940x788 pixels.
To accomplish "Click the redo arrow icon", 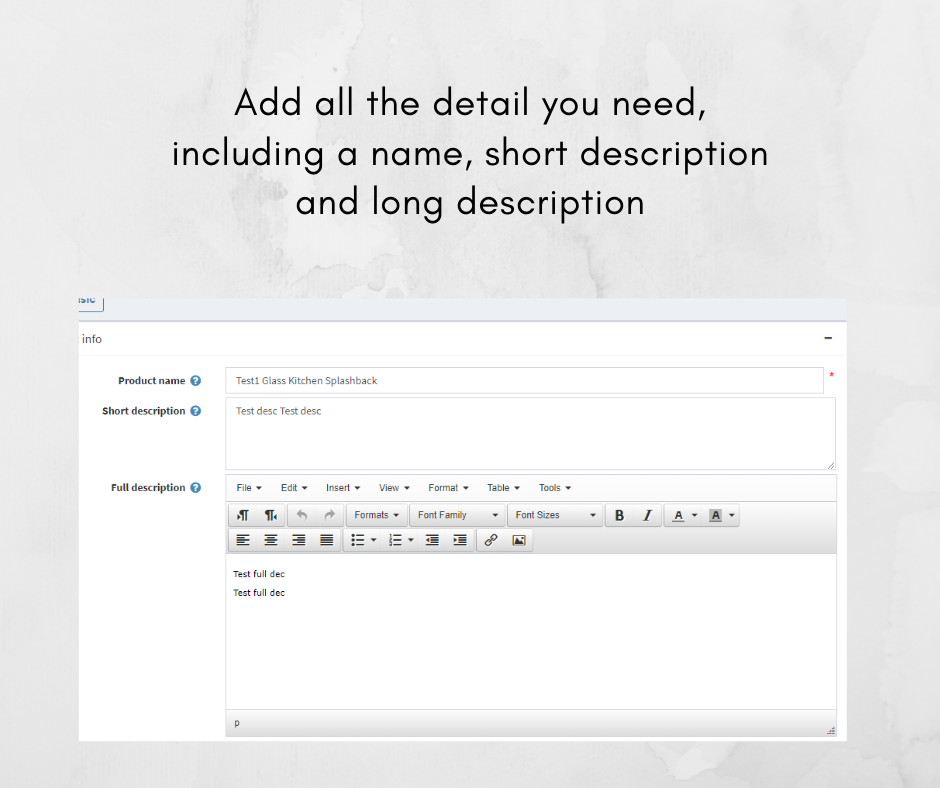I will point(329,515).
